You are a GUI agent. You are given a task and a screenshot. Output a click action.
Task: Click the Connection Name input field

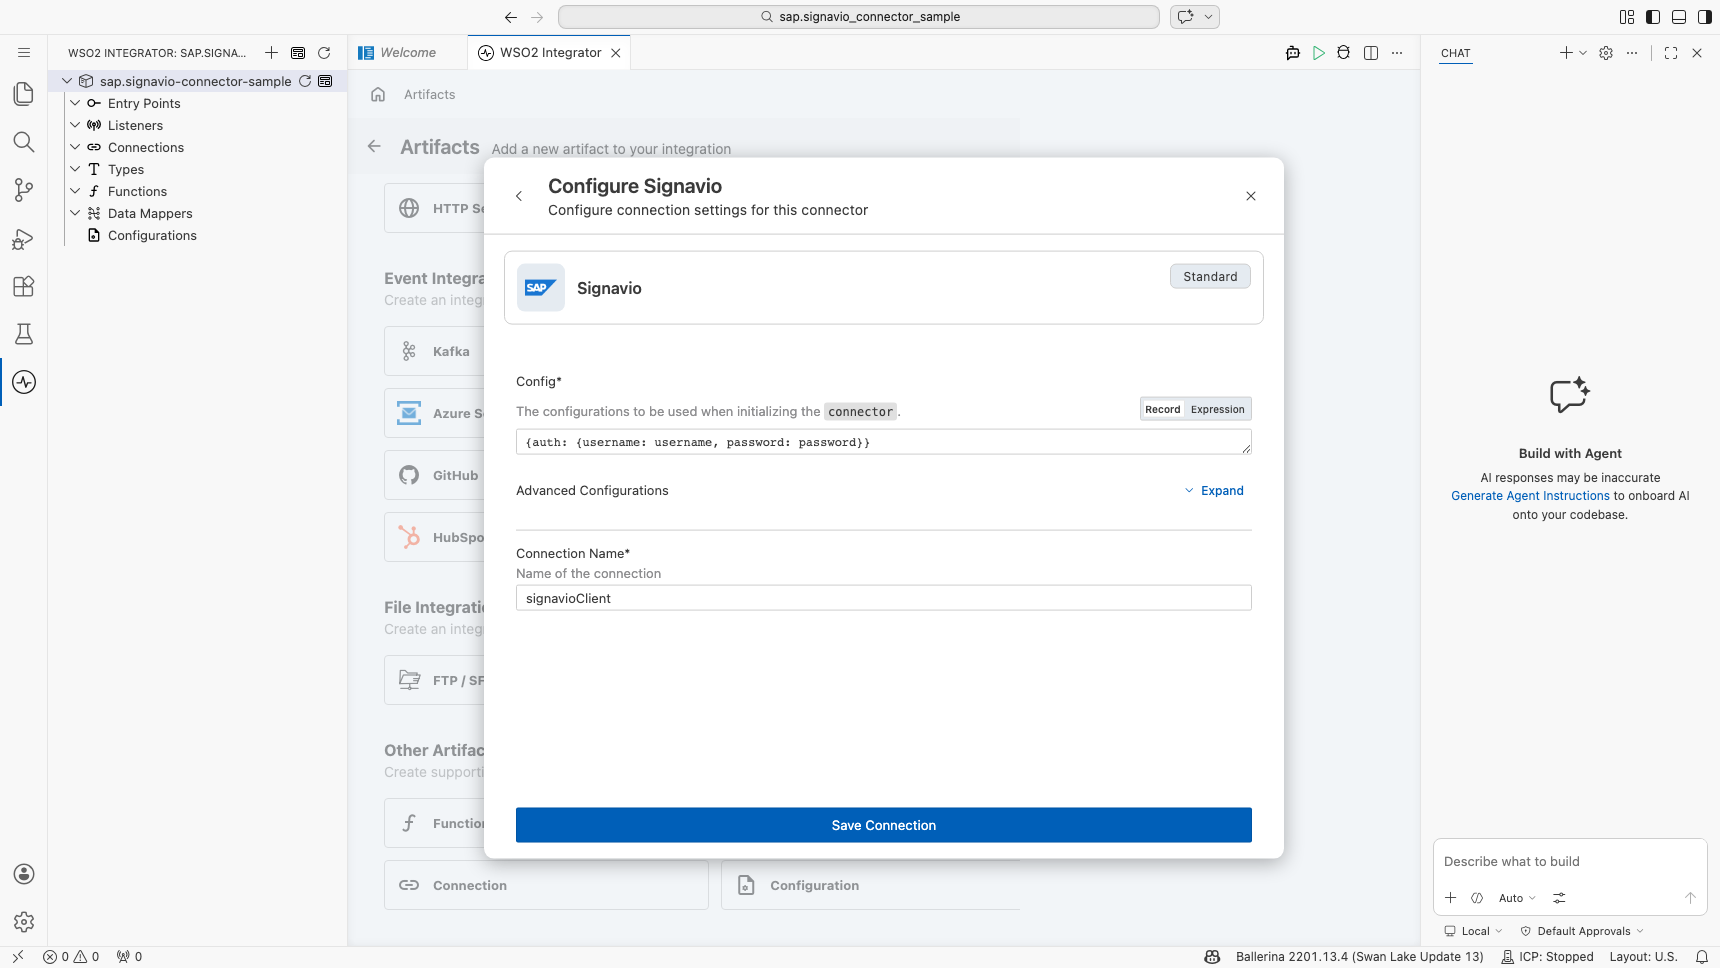(884, 598)
